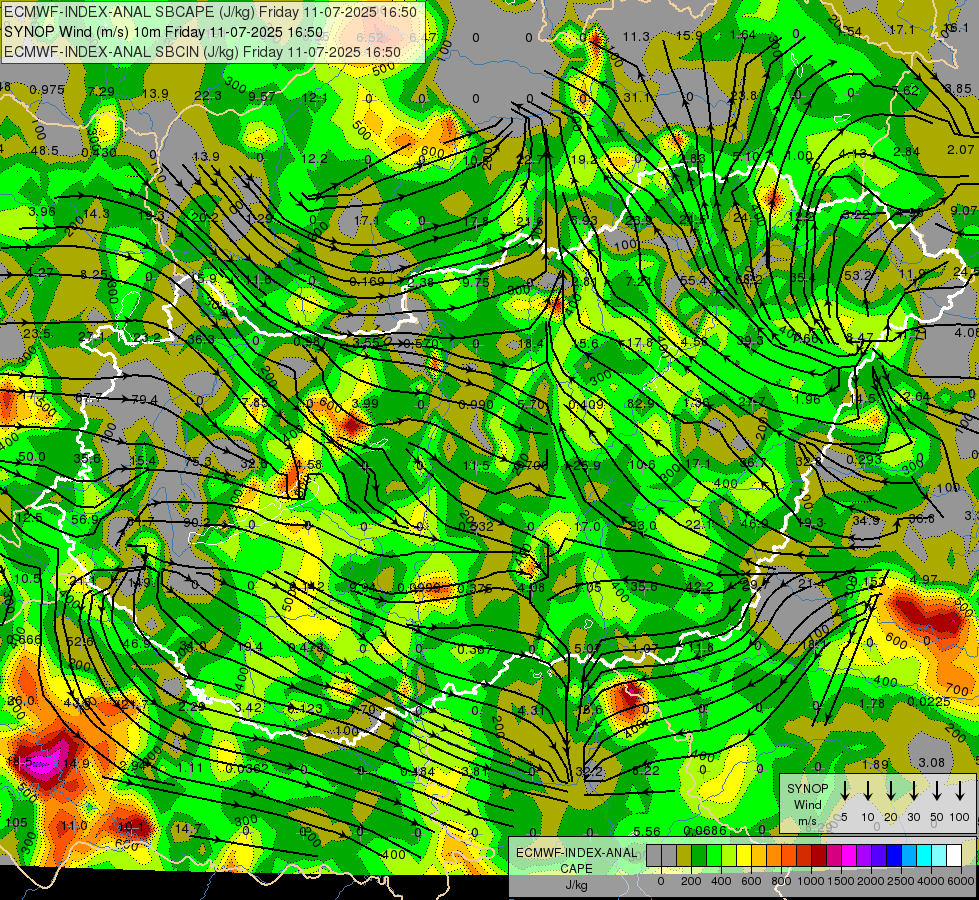Click the wind arrow above 20 m/s
Viewport: 979px width, 900px height.
(x=890, y=791)
